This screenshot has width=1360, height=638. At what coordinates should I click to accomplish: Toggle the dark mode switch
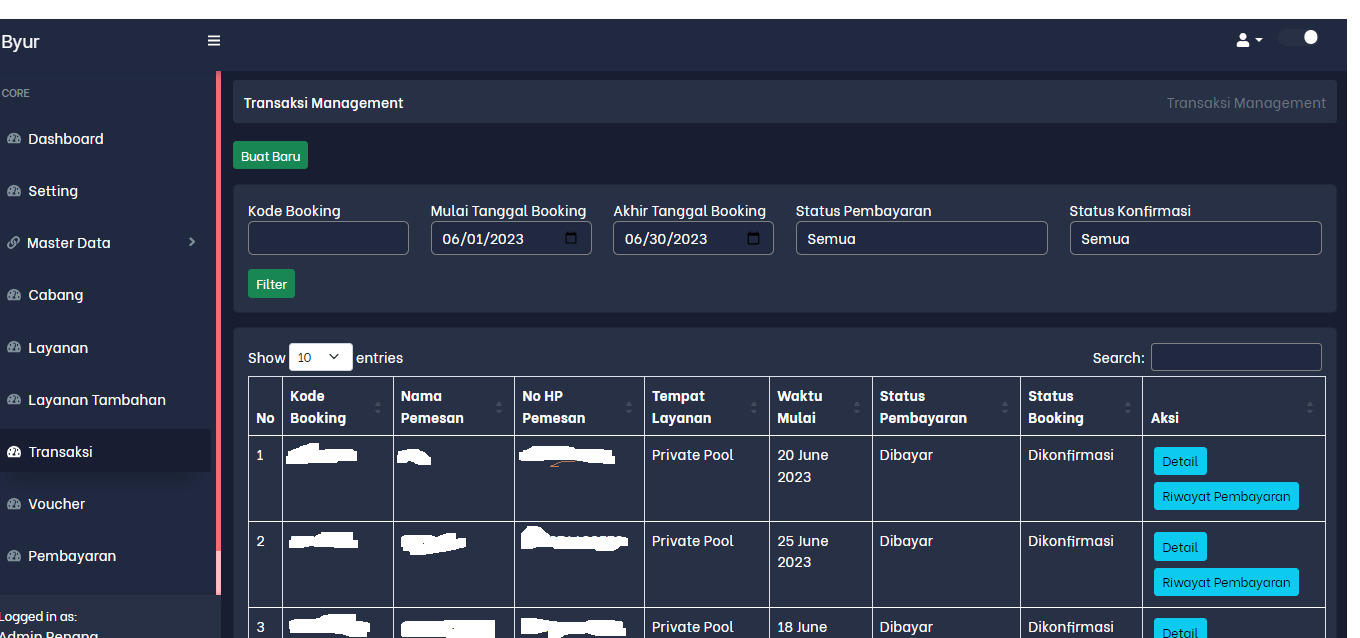click(1299, 38)
